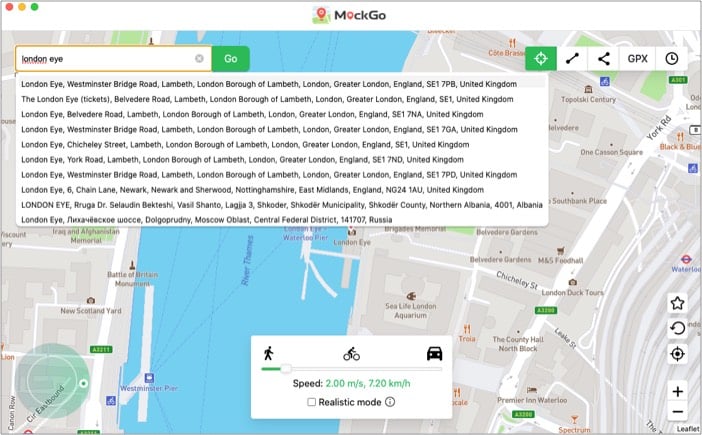Click the Leaflet attribution link

pos(688,429)
